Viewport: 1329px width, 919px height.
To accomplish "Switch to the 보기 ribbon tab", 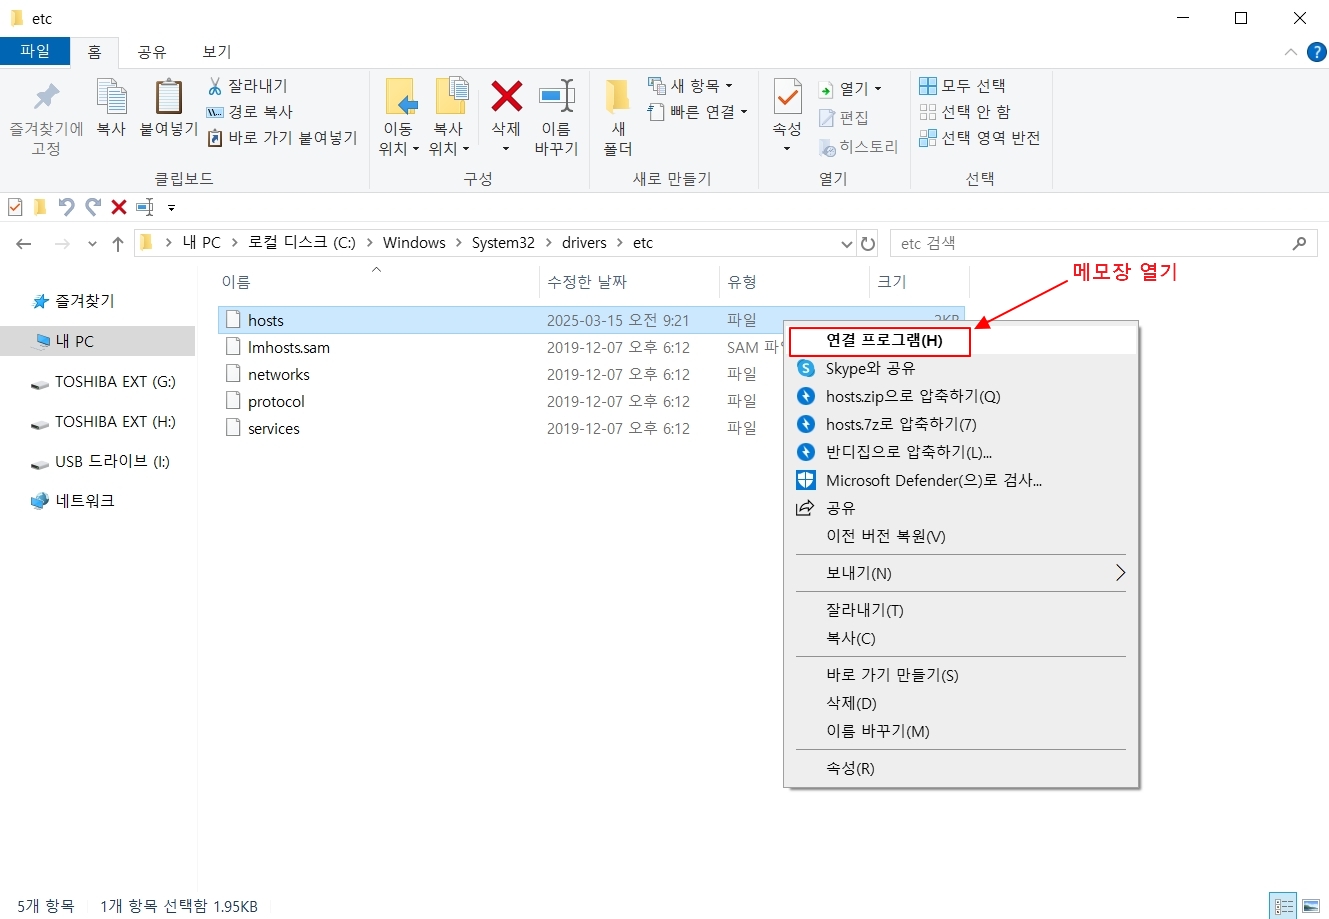I will click(x=216, y=52).
